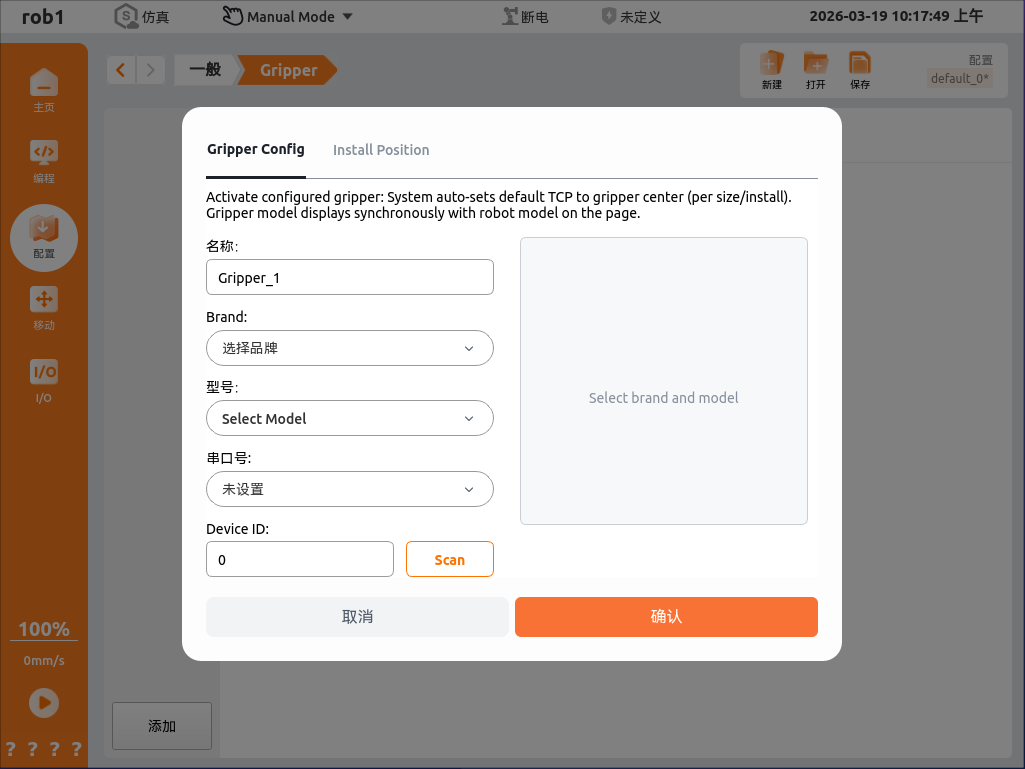Click the 100% speed indicator
Viewport: 1025px width, 769px height.
pyautogui.click(x=44, y=629)
